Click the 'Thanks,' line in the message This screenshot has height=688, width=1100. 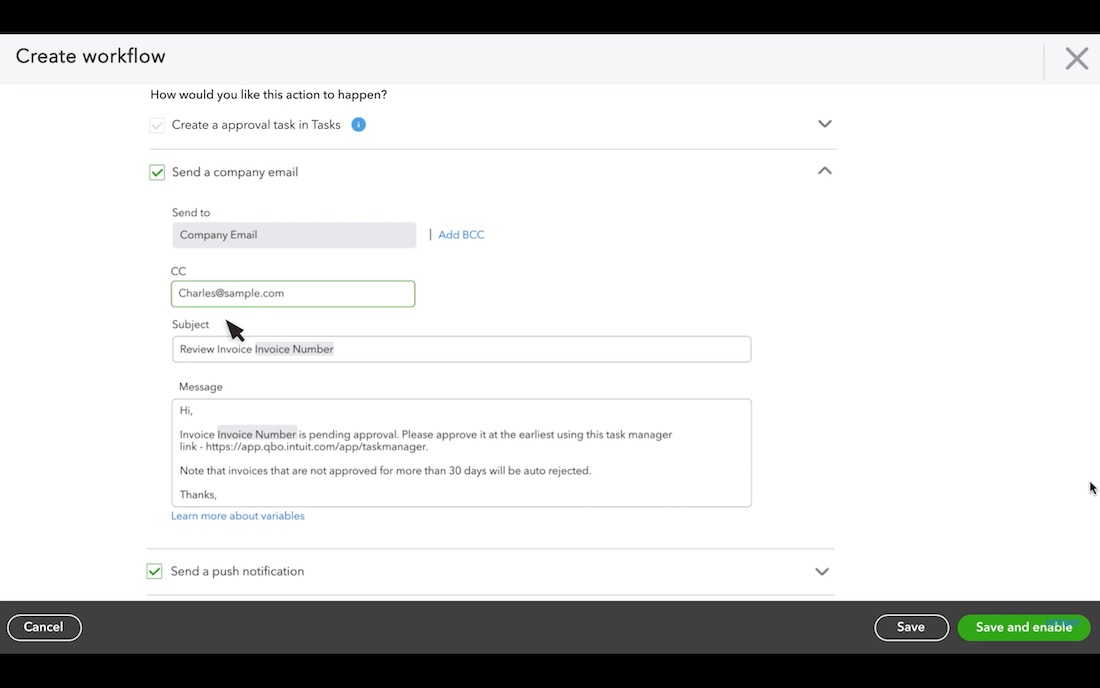click(x=198, y=495)
